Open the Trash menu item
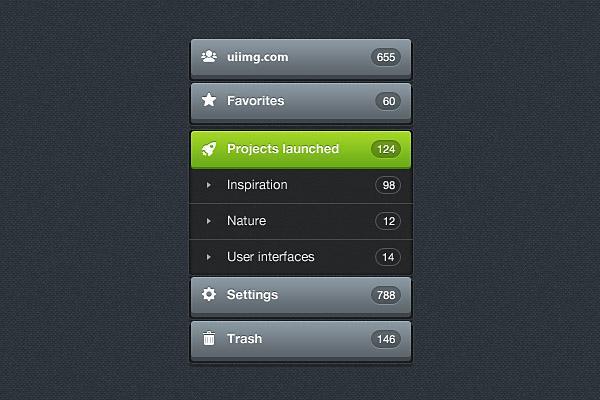 244,339
